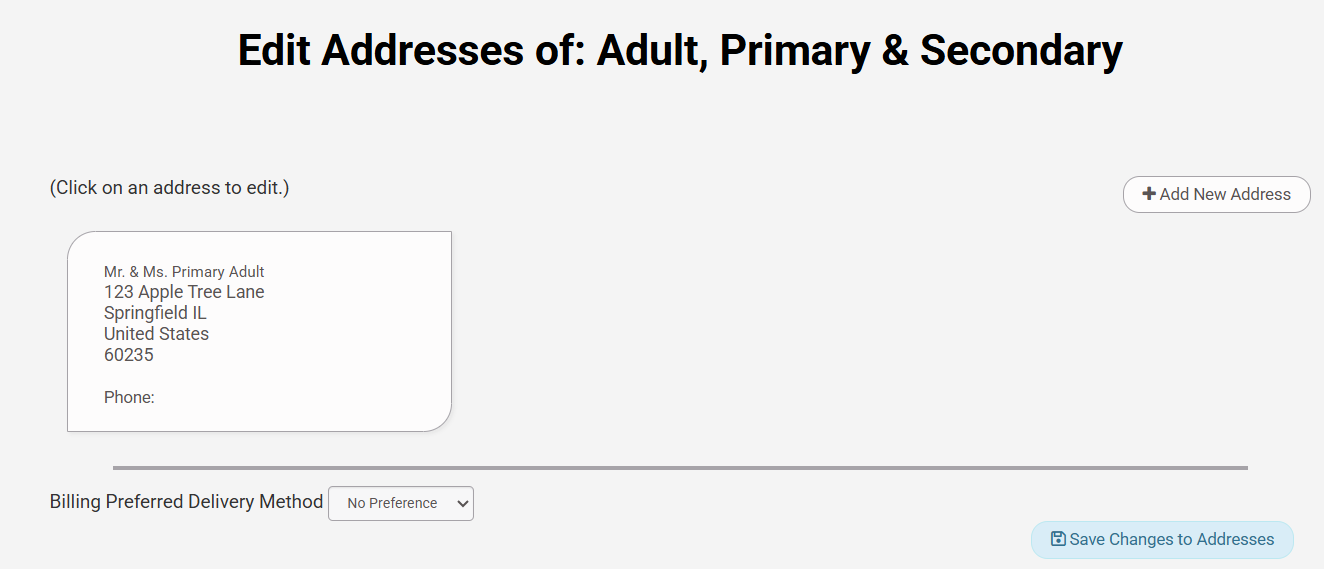
Task: Click the zip code 60235
Action: (129, 355)
